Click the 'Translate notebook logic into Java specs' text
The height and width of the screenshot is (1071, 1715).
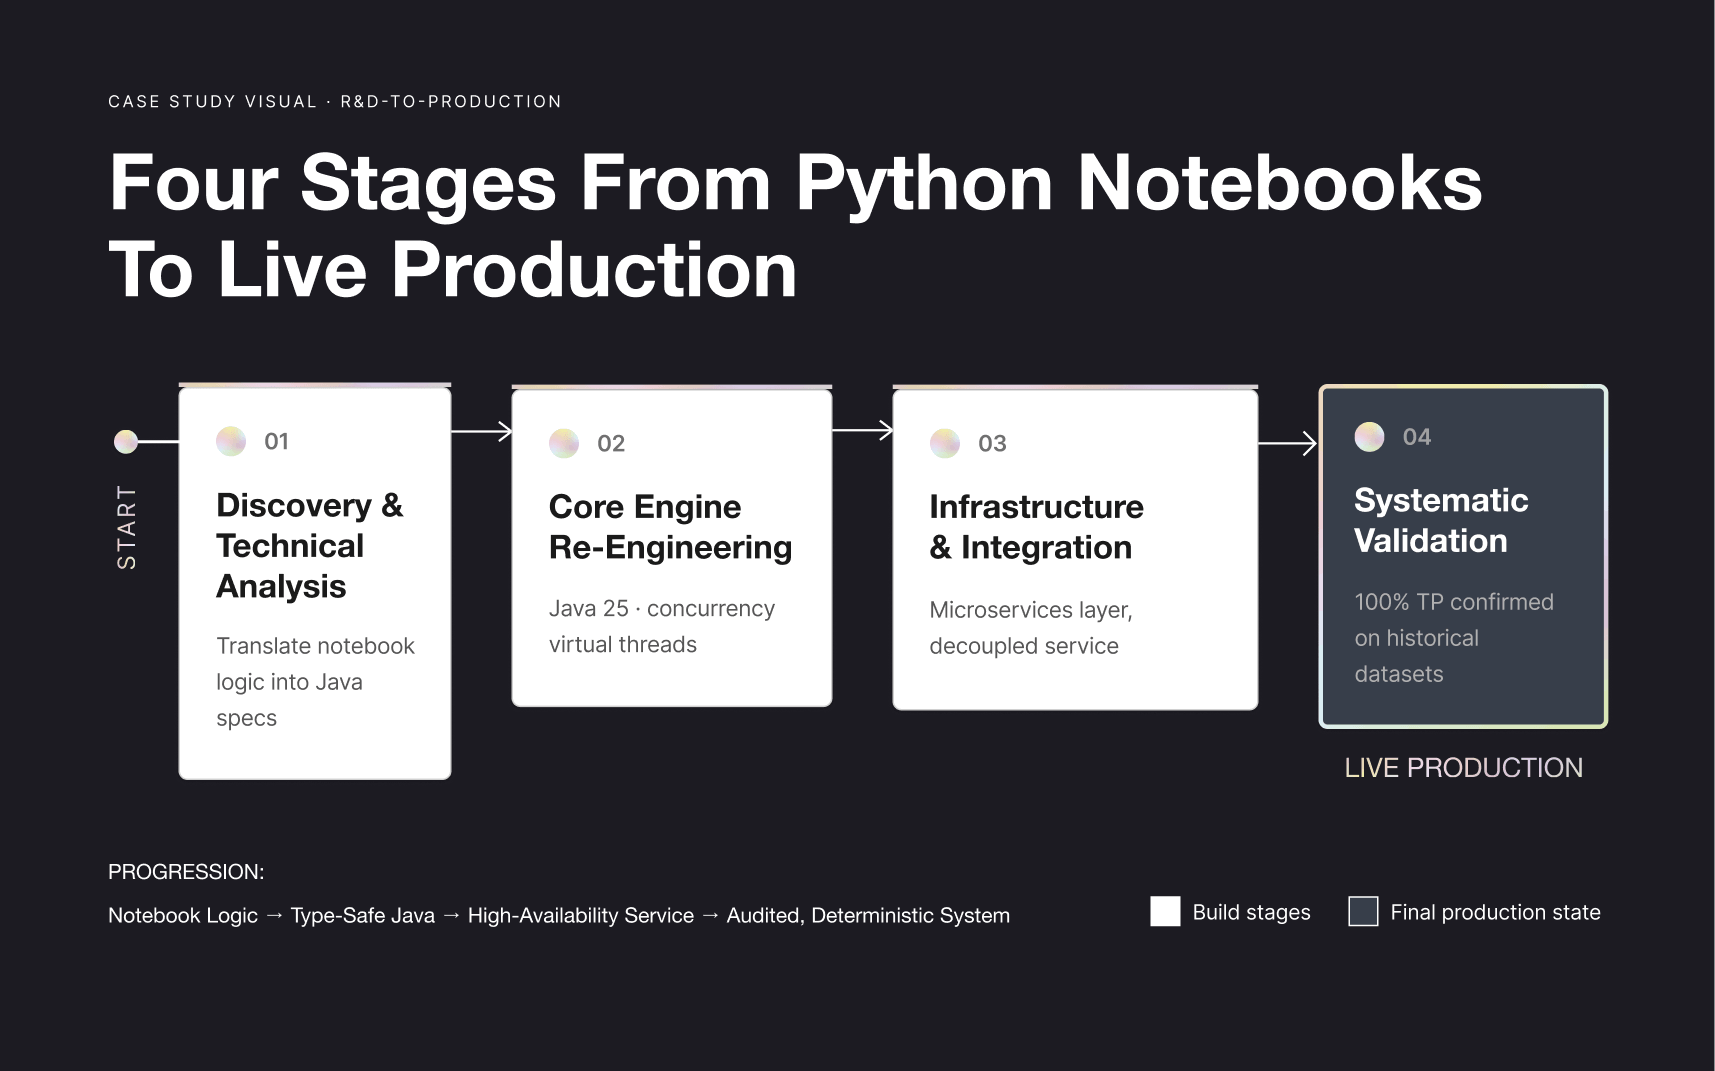click(315, 682)
